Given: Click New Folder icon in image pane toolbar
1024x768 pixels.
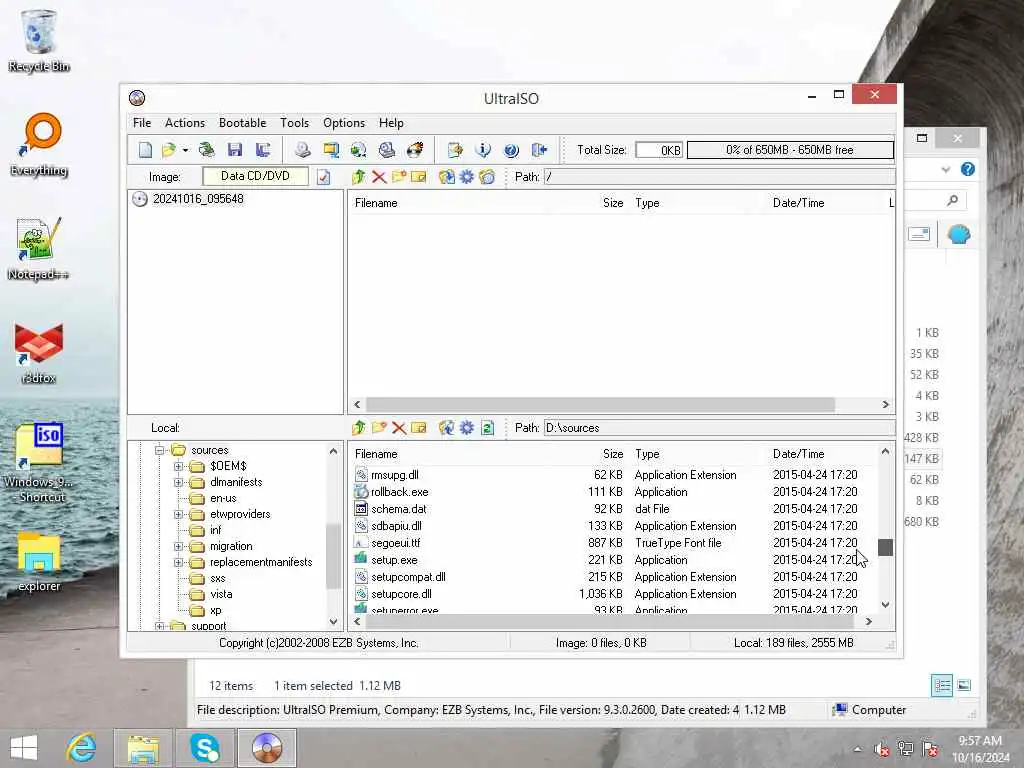Looking at the screenshot, I should click(399, 176).
